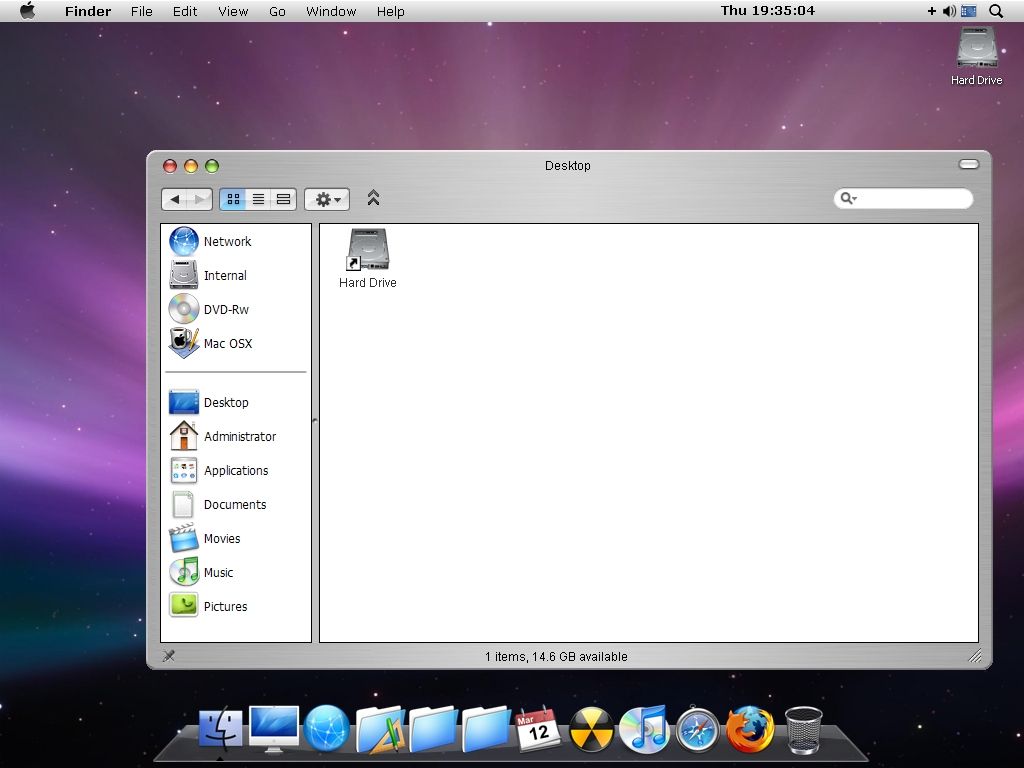Collapse the toolbar with the double chevron
The height and width of the screenshot is (768, 1024).
[x=373, y=198]
